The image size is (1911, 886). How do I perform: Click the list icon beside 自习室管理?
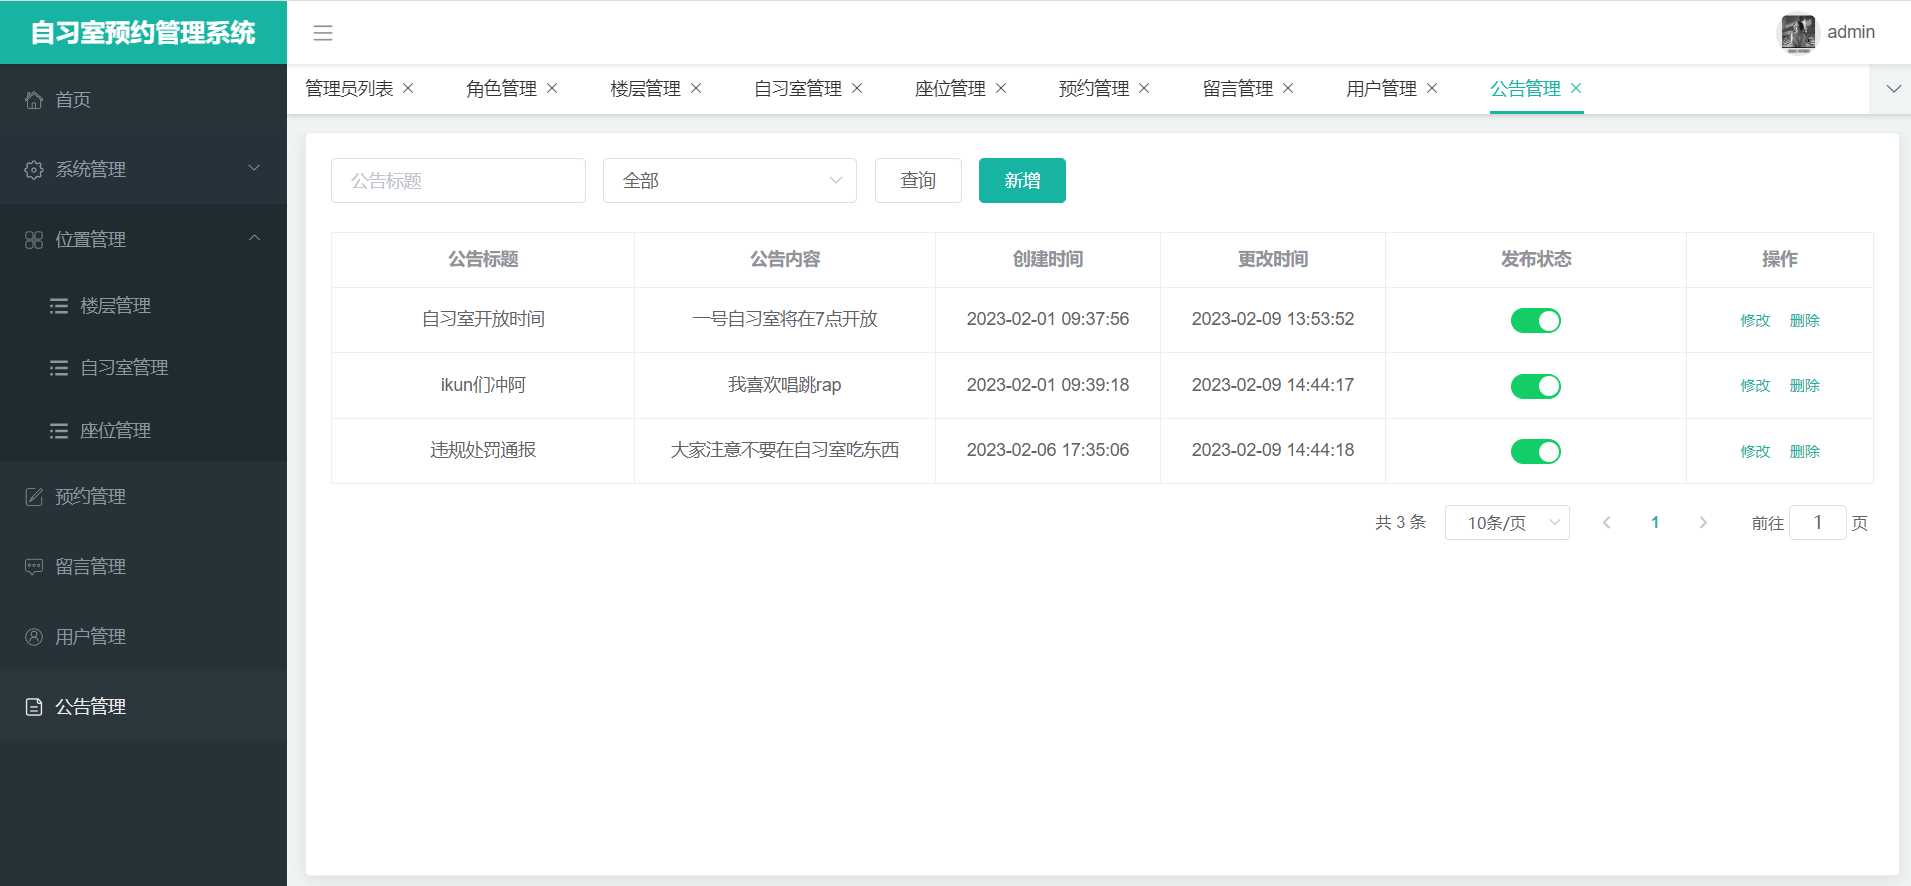coord(59,368)
